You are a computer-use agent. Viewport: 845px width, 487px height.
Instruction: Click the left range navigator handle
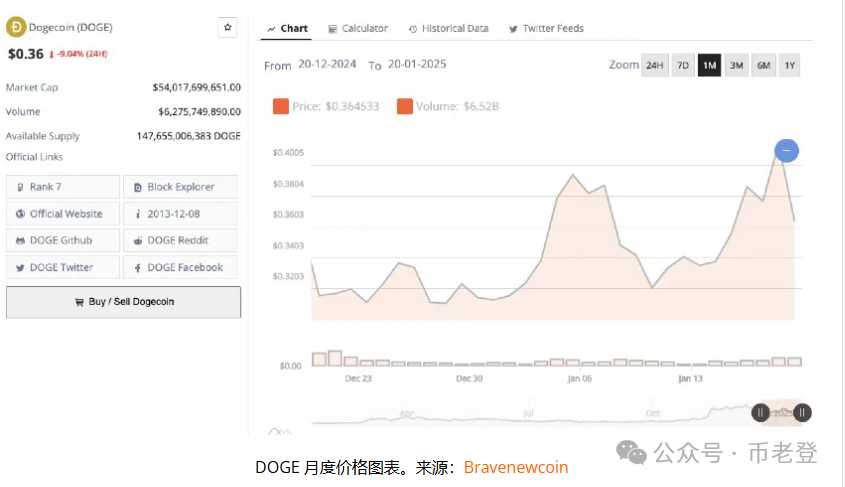pos(760,413)
